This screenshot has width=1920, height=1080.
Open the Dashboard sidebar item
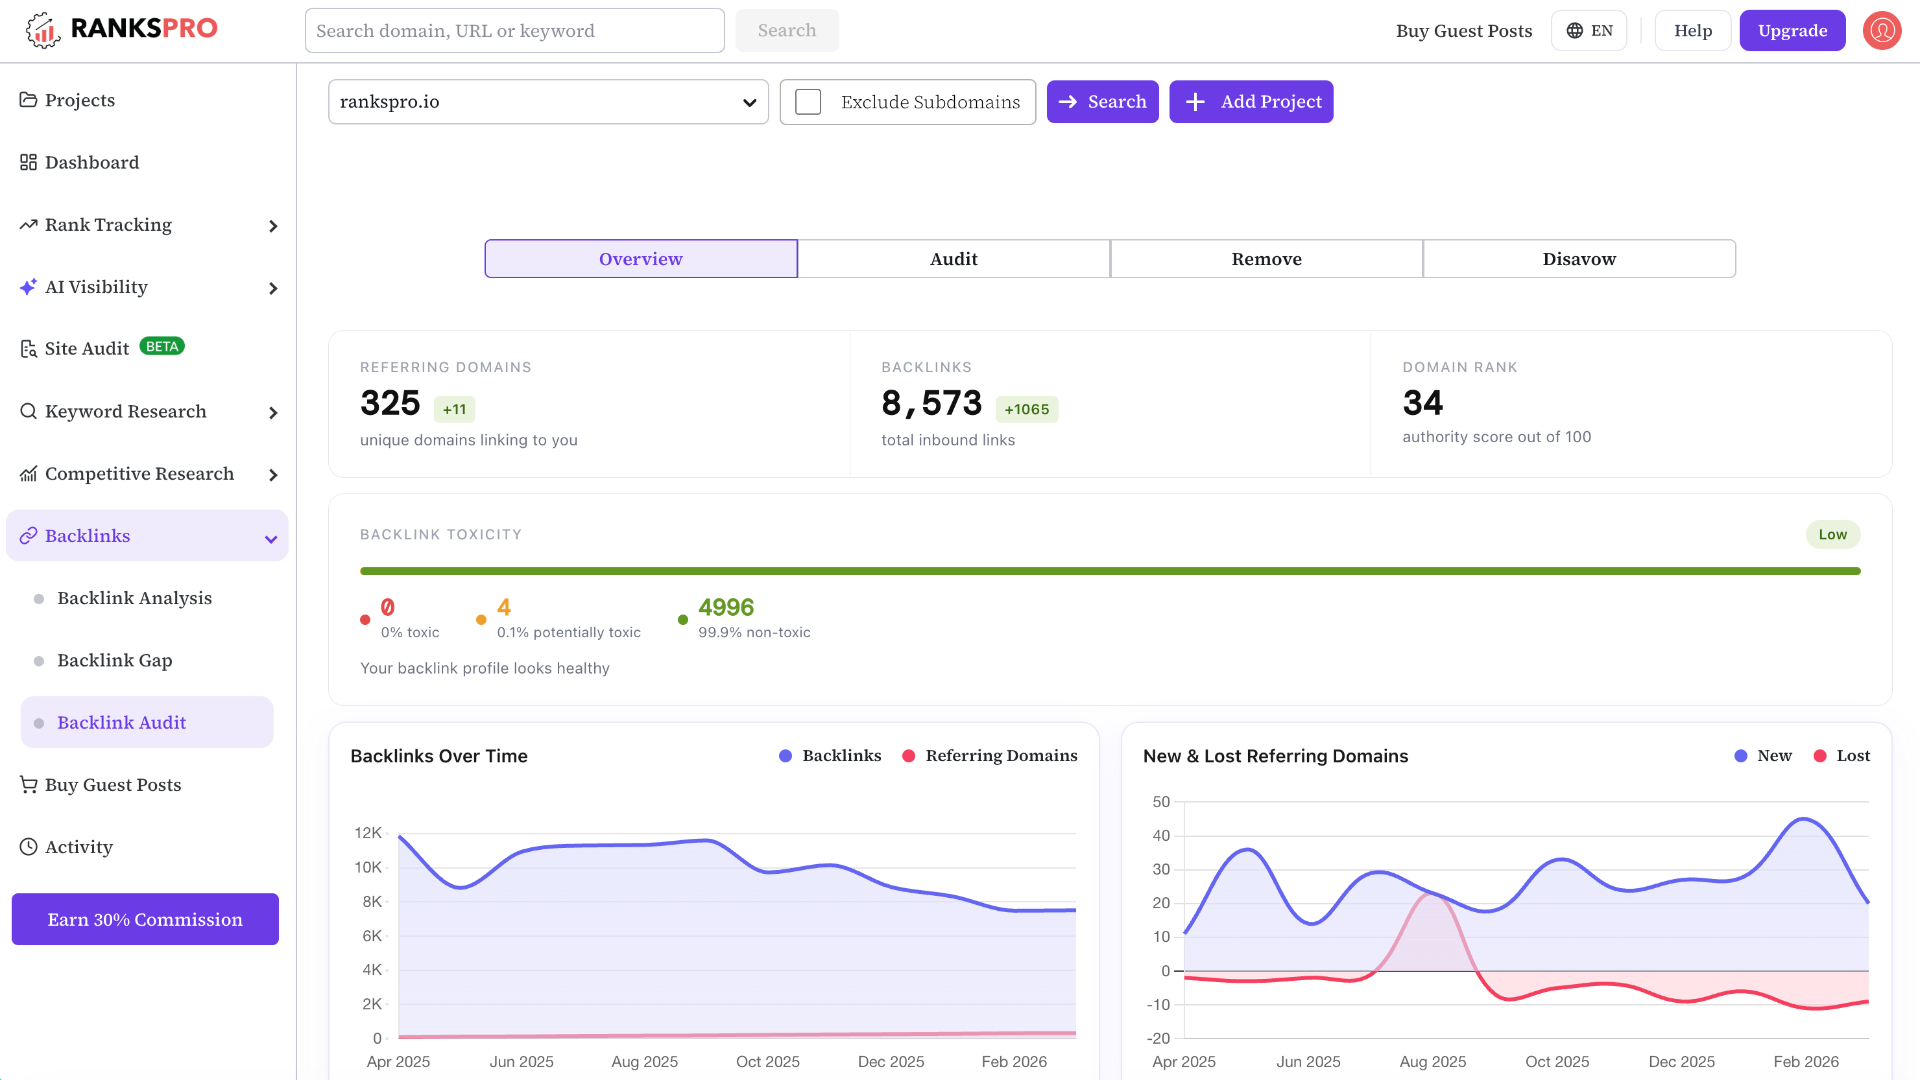[147, 162]
